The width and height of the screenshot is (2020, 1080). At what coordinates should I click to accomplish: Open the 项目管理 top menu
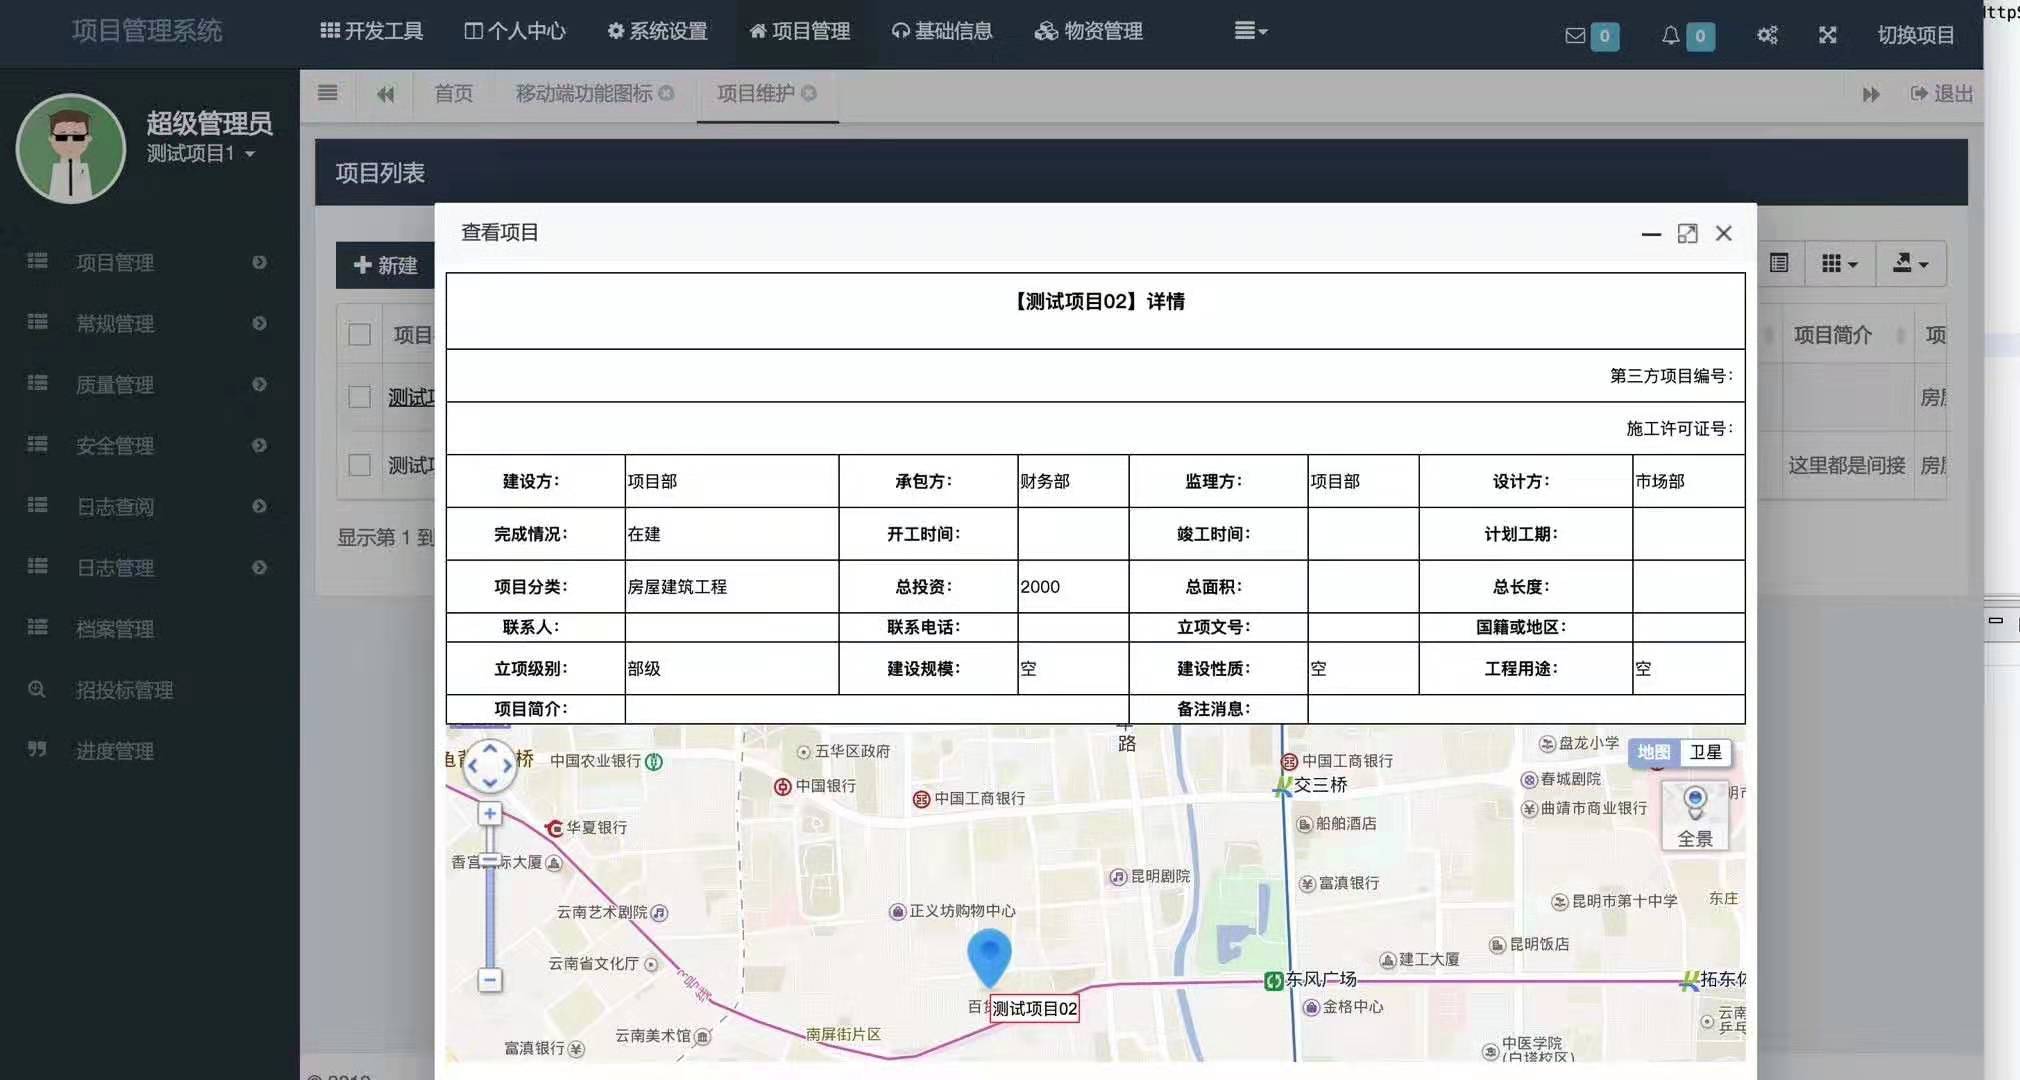point(799,31)
